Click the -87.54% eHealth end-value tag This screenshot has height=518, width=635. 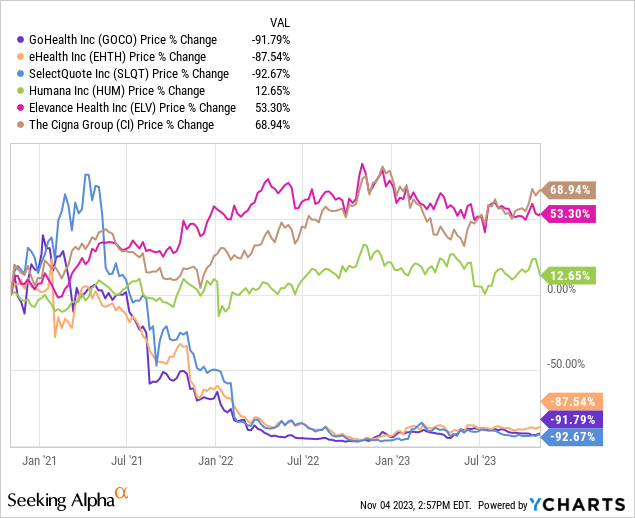(x=569, y=401)
